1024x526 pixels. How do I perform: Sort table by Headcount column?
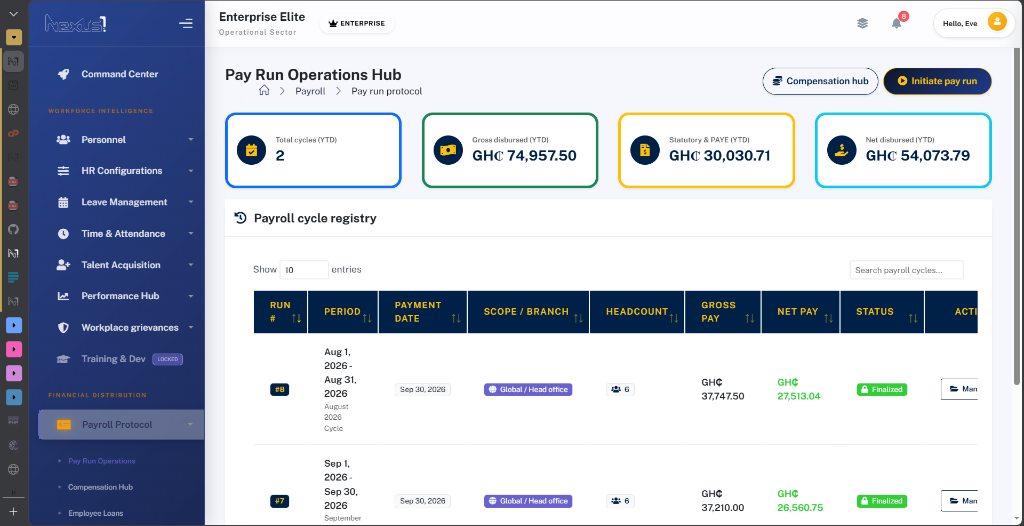pos(637,312)
